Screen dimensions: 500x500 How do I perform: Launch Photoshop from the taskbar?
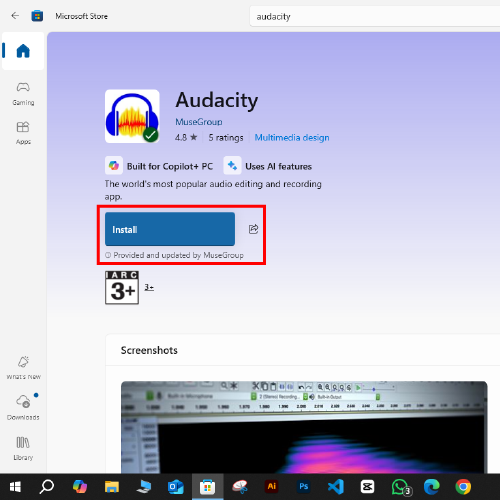click(304, 487)
